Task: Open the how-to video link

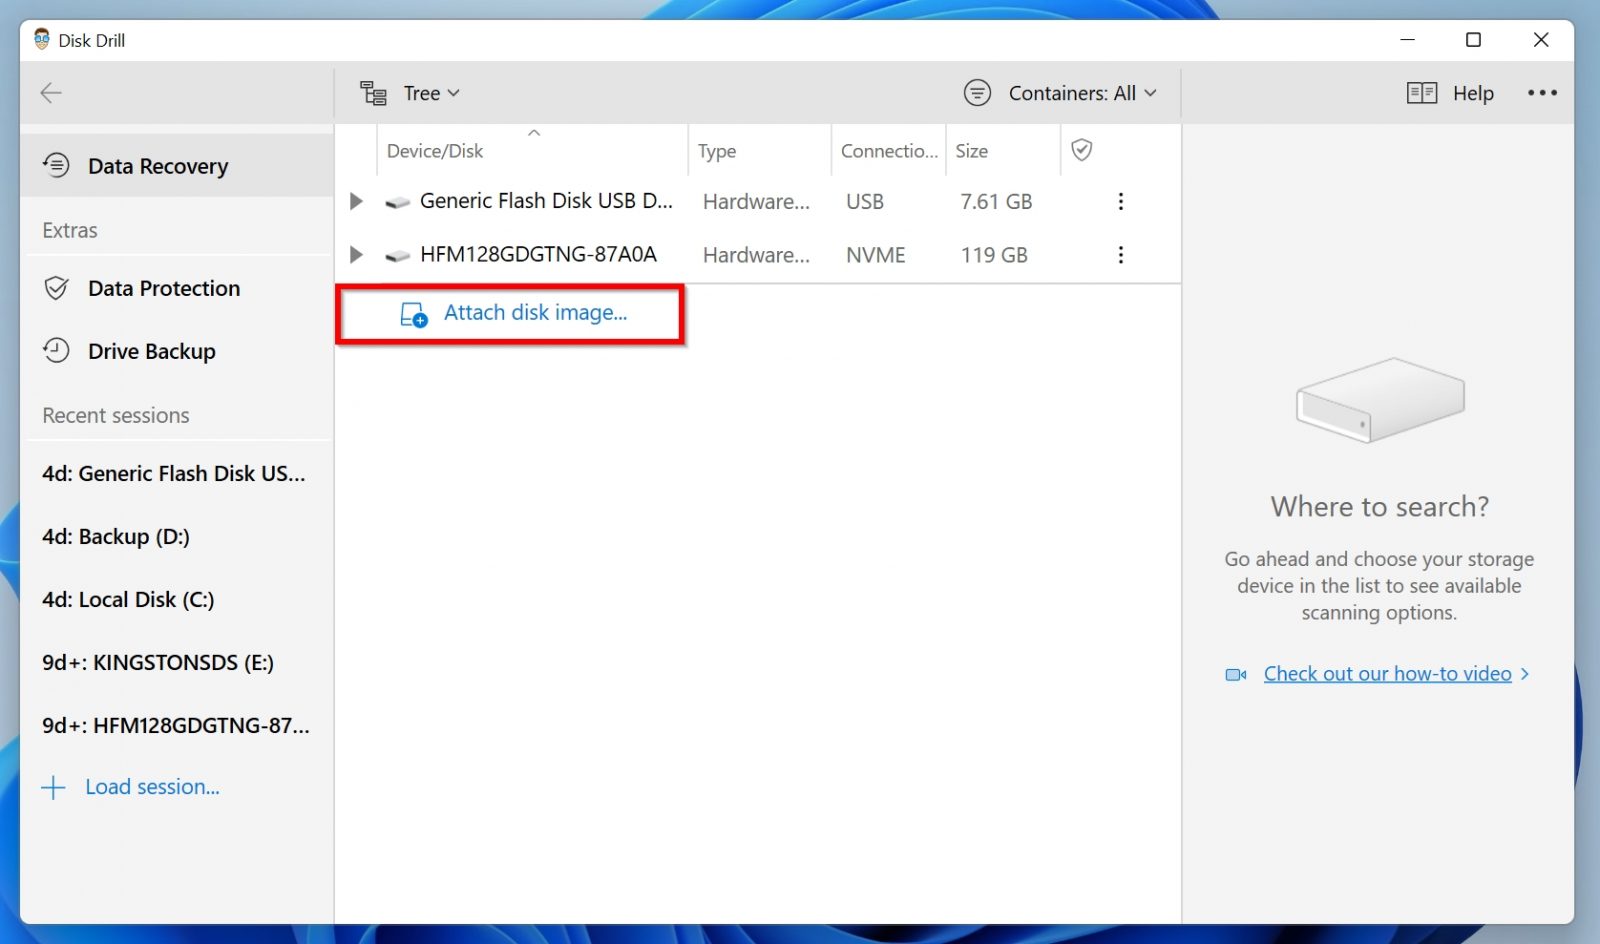Action: coord(1388,673)
